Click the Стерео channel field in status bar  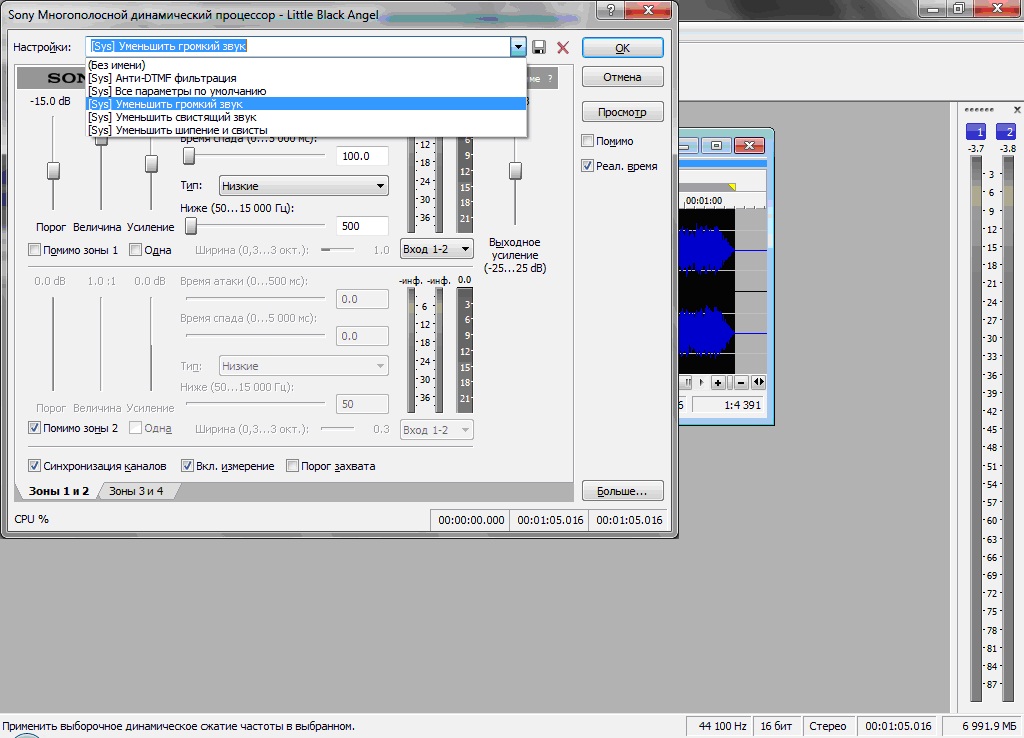point(827,726)
